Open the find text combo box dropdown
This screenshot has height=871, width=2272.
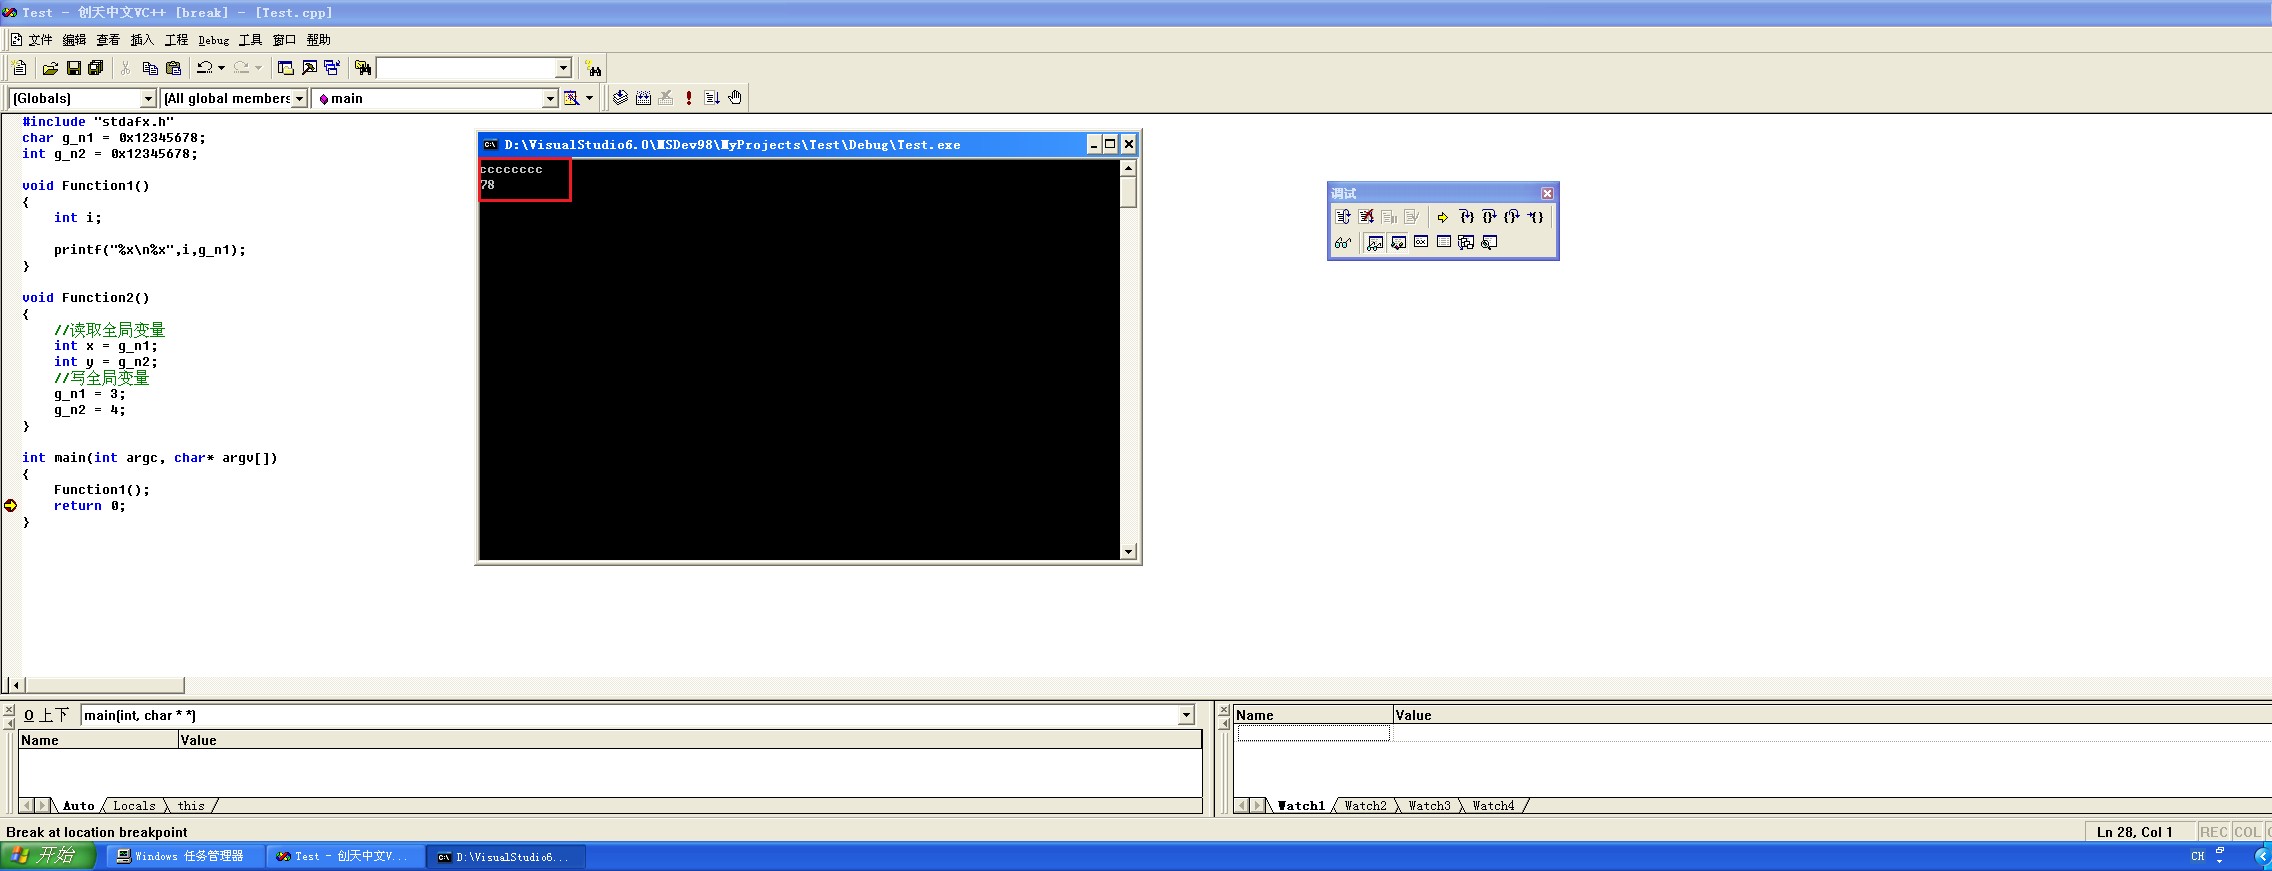point(563,68)
